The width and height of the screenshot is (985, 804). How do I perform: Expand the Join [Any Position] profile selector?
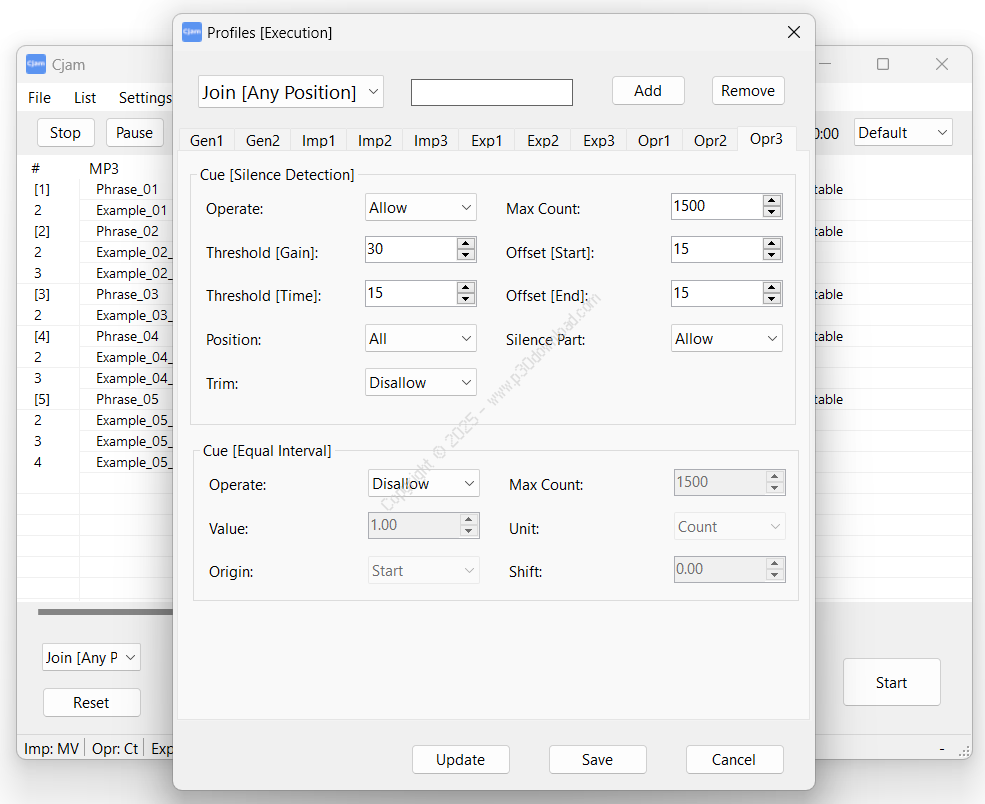[x=290, y=92]
